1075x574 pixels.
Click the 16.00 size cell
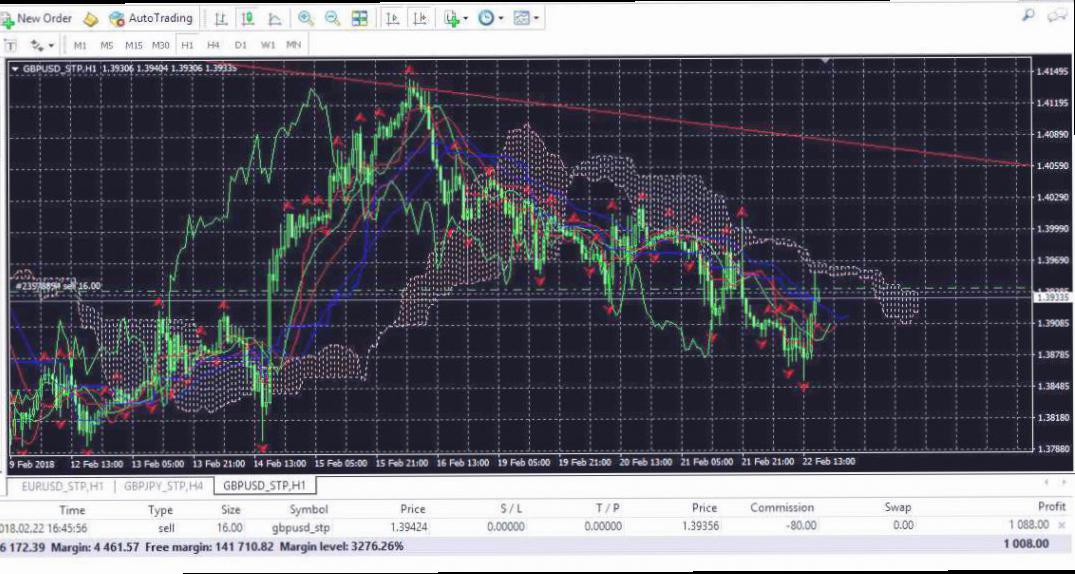230,527
